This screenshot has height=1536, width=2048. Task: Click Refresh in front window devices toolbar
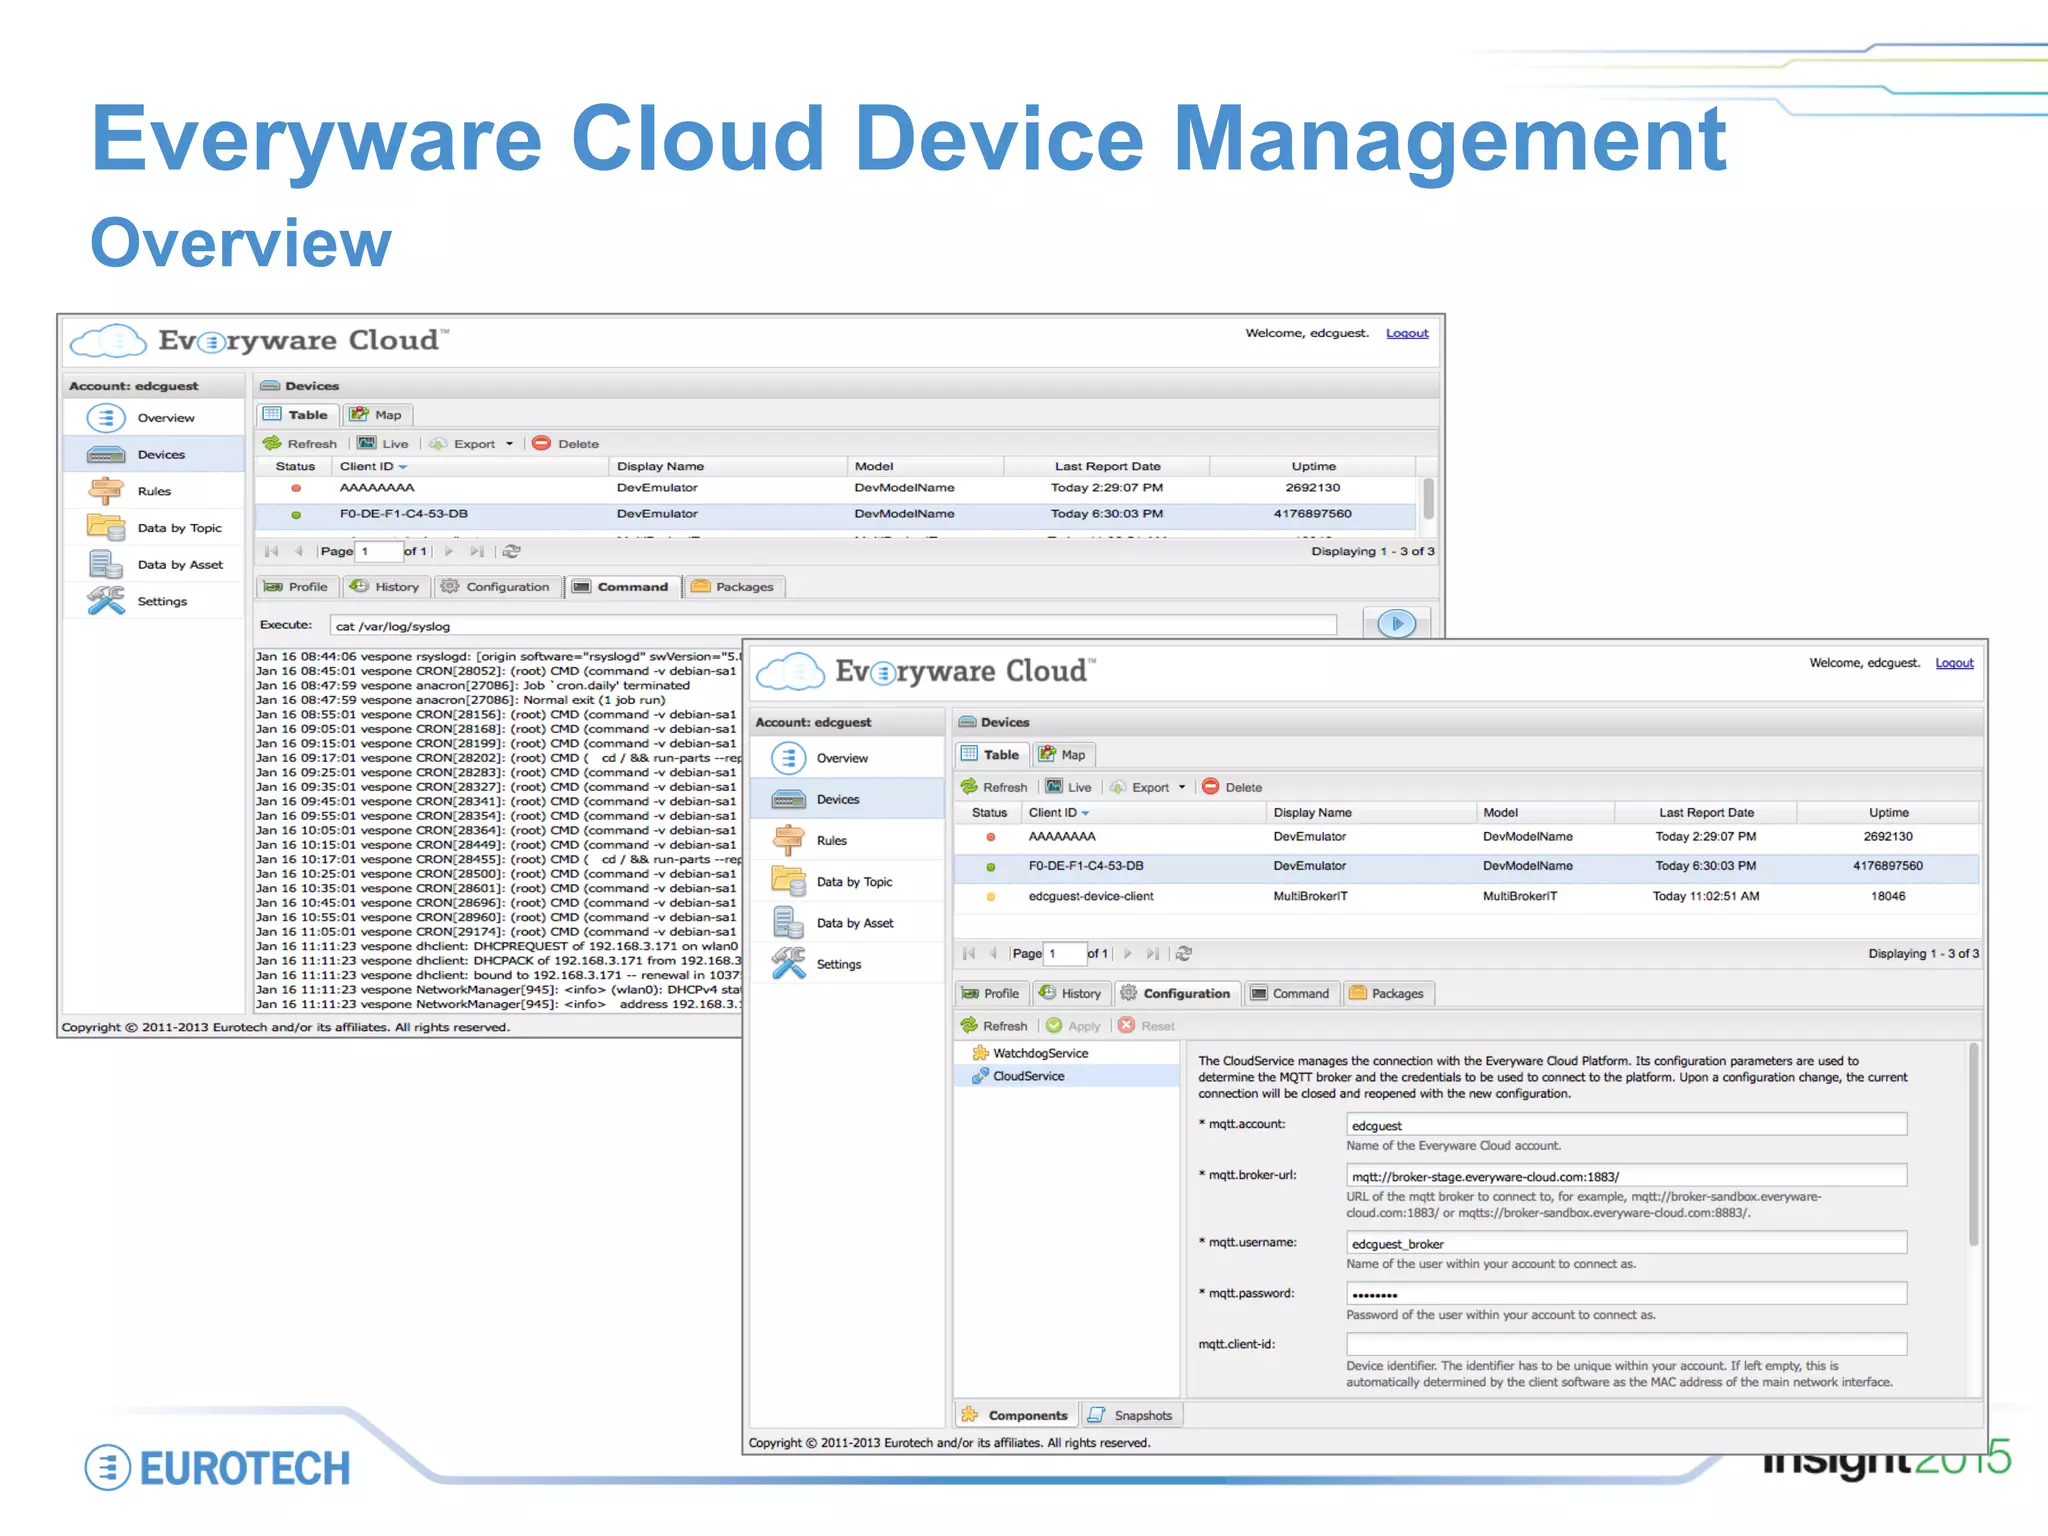pyautogui.click(x=994, y=787)
